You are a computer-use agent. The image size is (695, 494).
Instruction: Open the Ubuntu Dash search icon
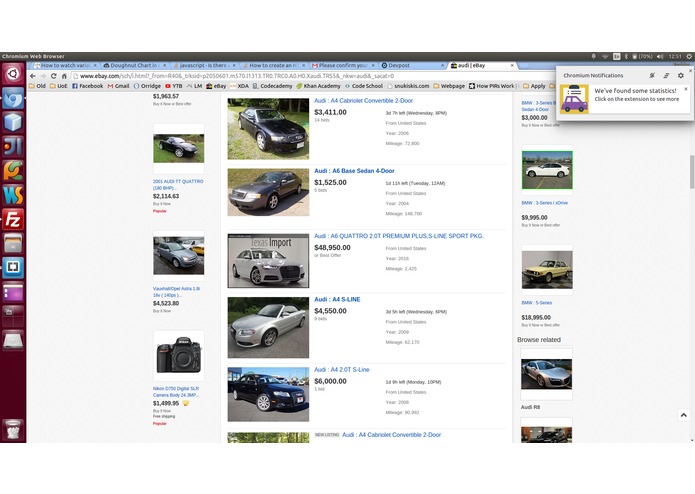[x=13, y=74]
